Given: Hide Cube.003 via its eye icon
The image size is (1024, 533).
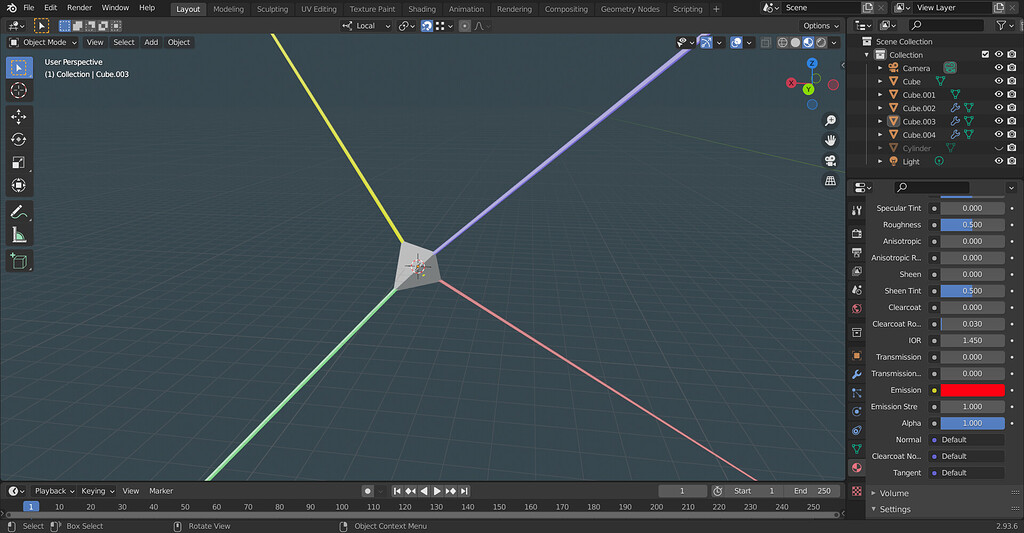Looking at the screenshot, I should click(999, 121).
